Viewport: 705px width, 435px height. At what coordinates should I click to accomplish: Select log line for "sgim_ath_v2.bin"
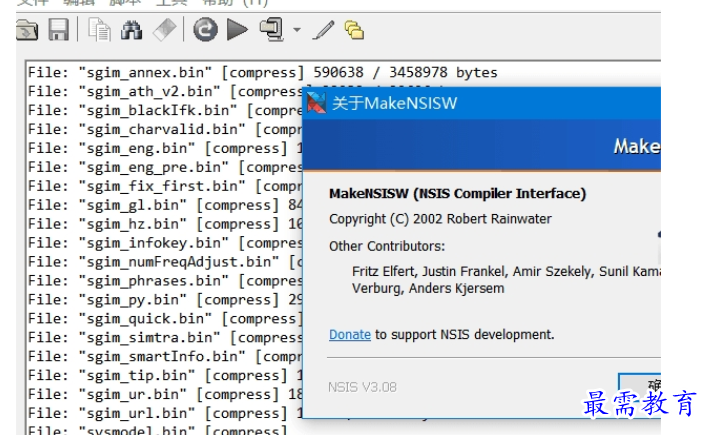tap(165, 91)
